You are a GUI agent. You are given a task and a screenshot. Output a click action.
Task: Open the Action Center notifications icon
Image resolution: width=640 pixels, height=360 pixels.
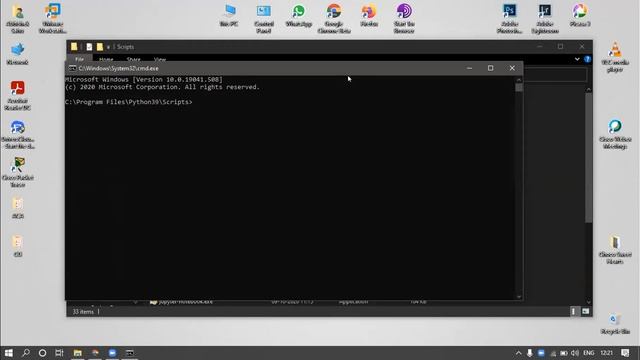625,353
